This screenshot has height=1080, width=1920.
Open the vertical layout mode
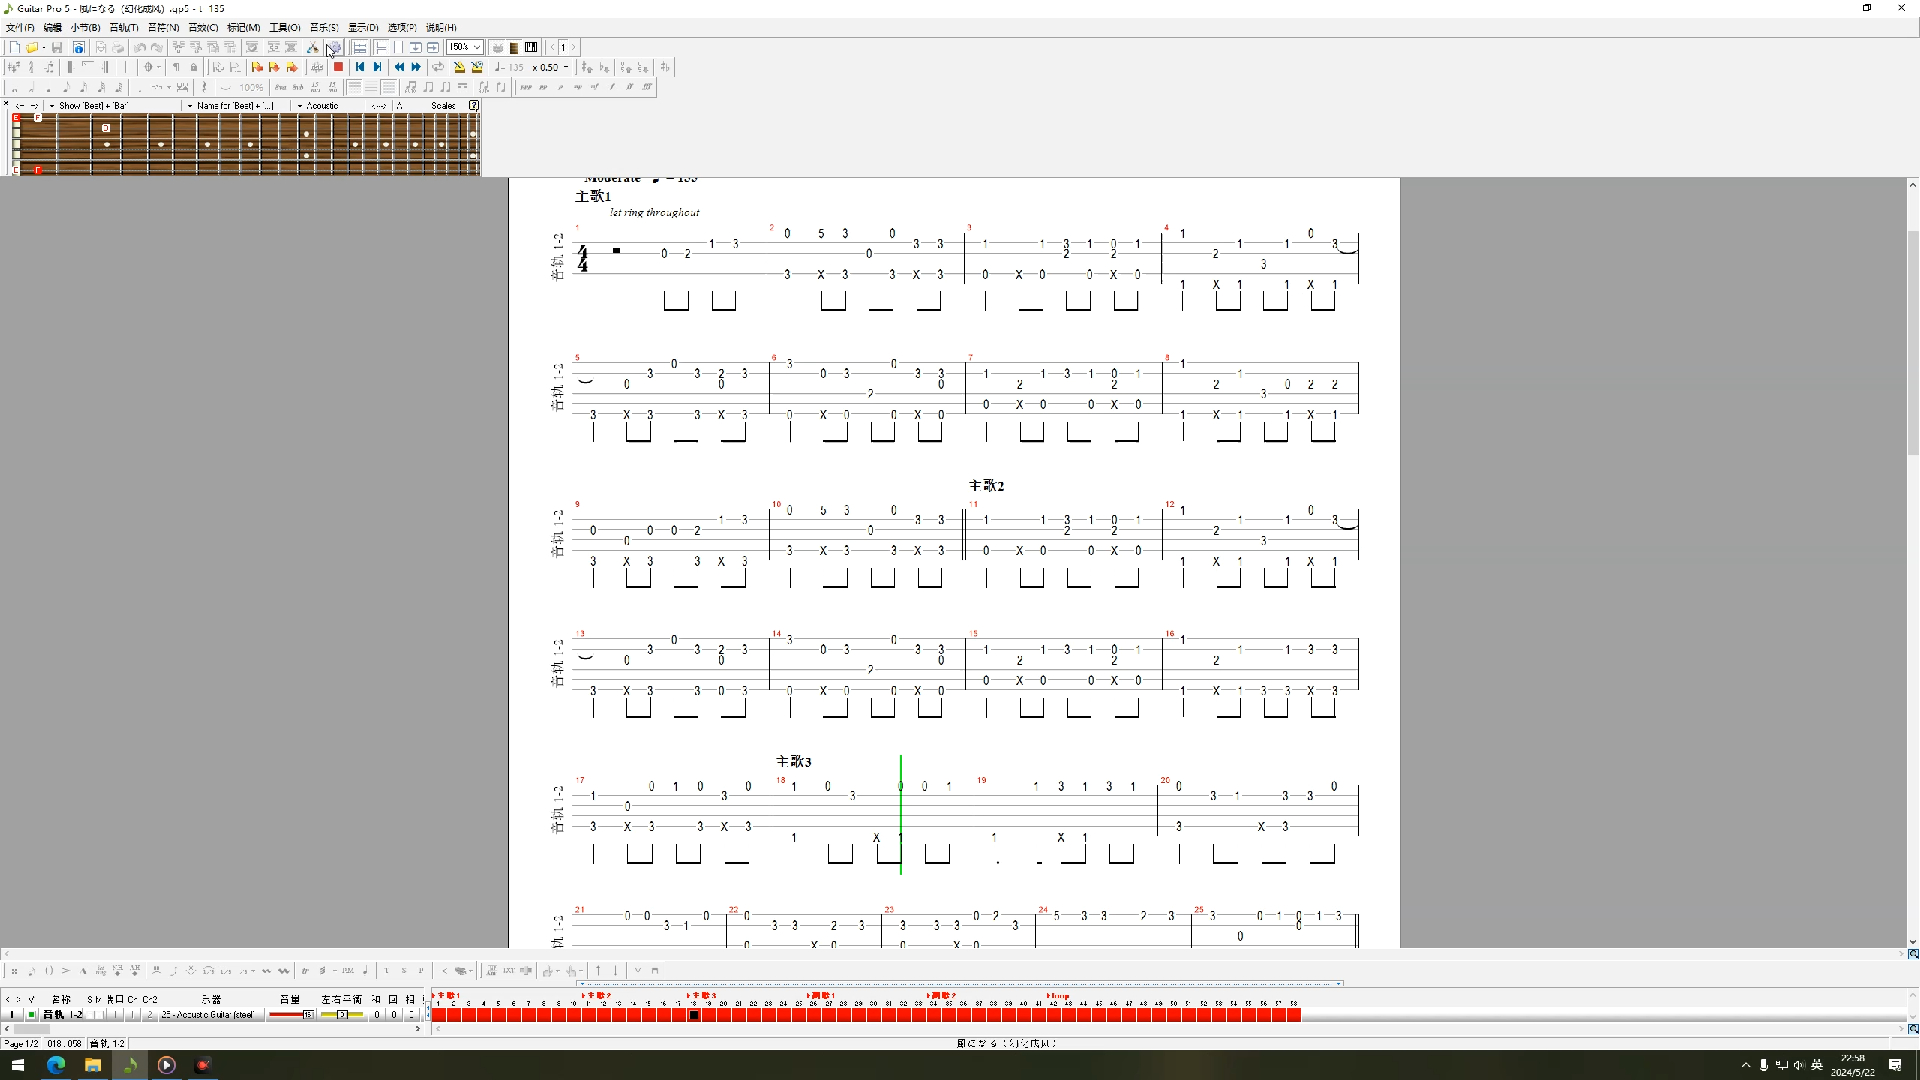[x=415, y=47]
